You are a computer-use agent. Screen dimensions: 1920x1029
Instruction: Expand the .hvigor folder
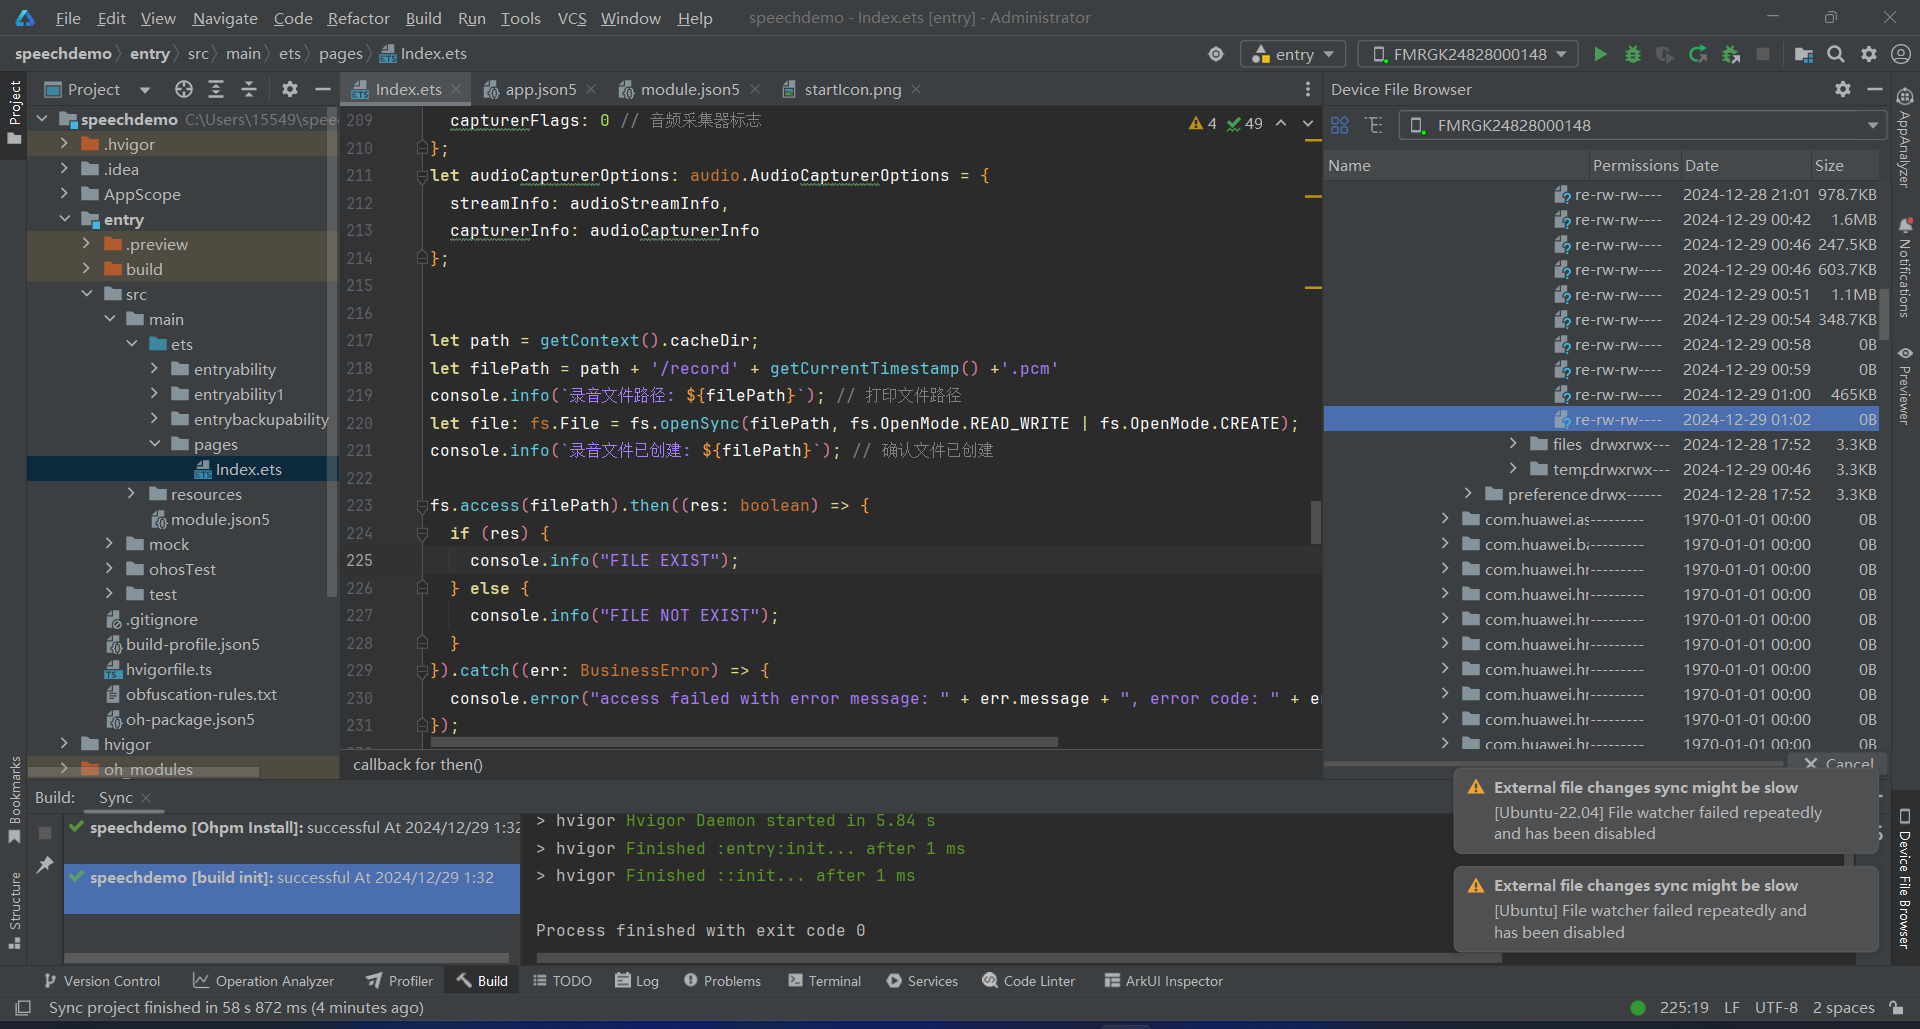tap(64, 144)
